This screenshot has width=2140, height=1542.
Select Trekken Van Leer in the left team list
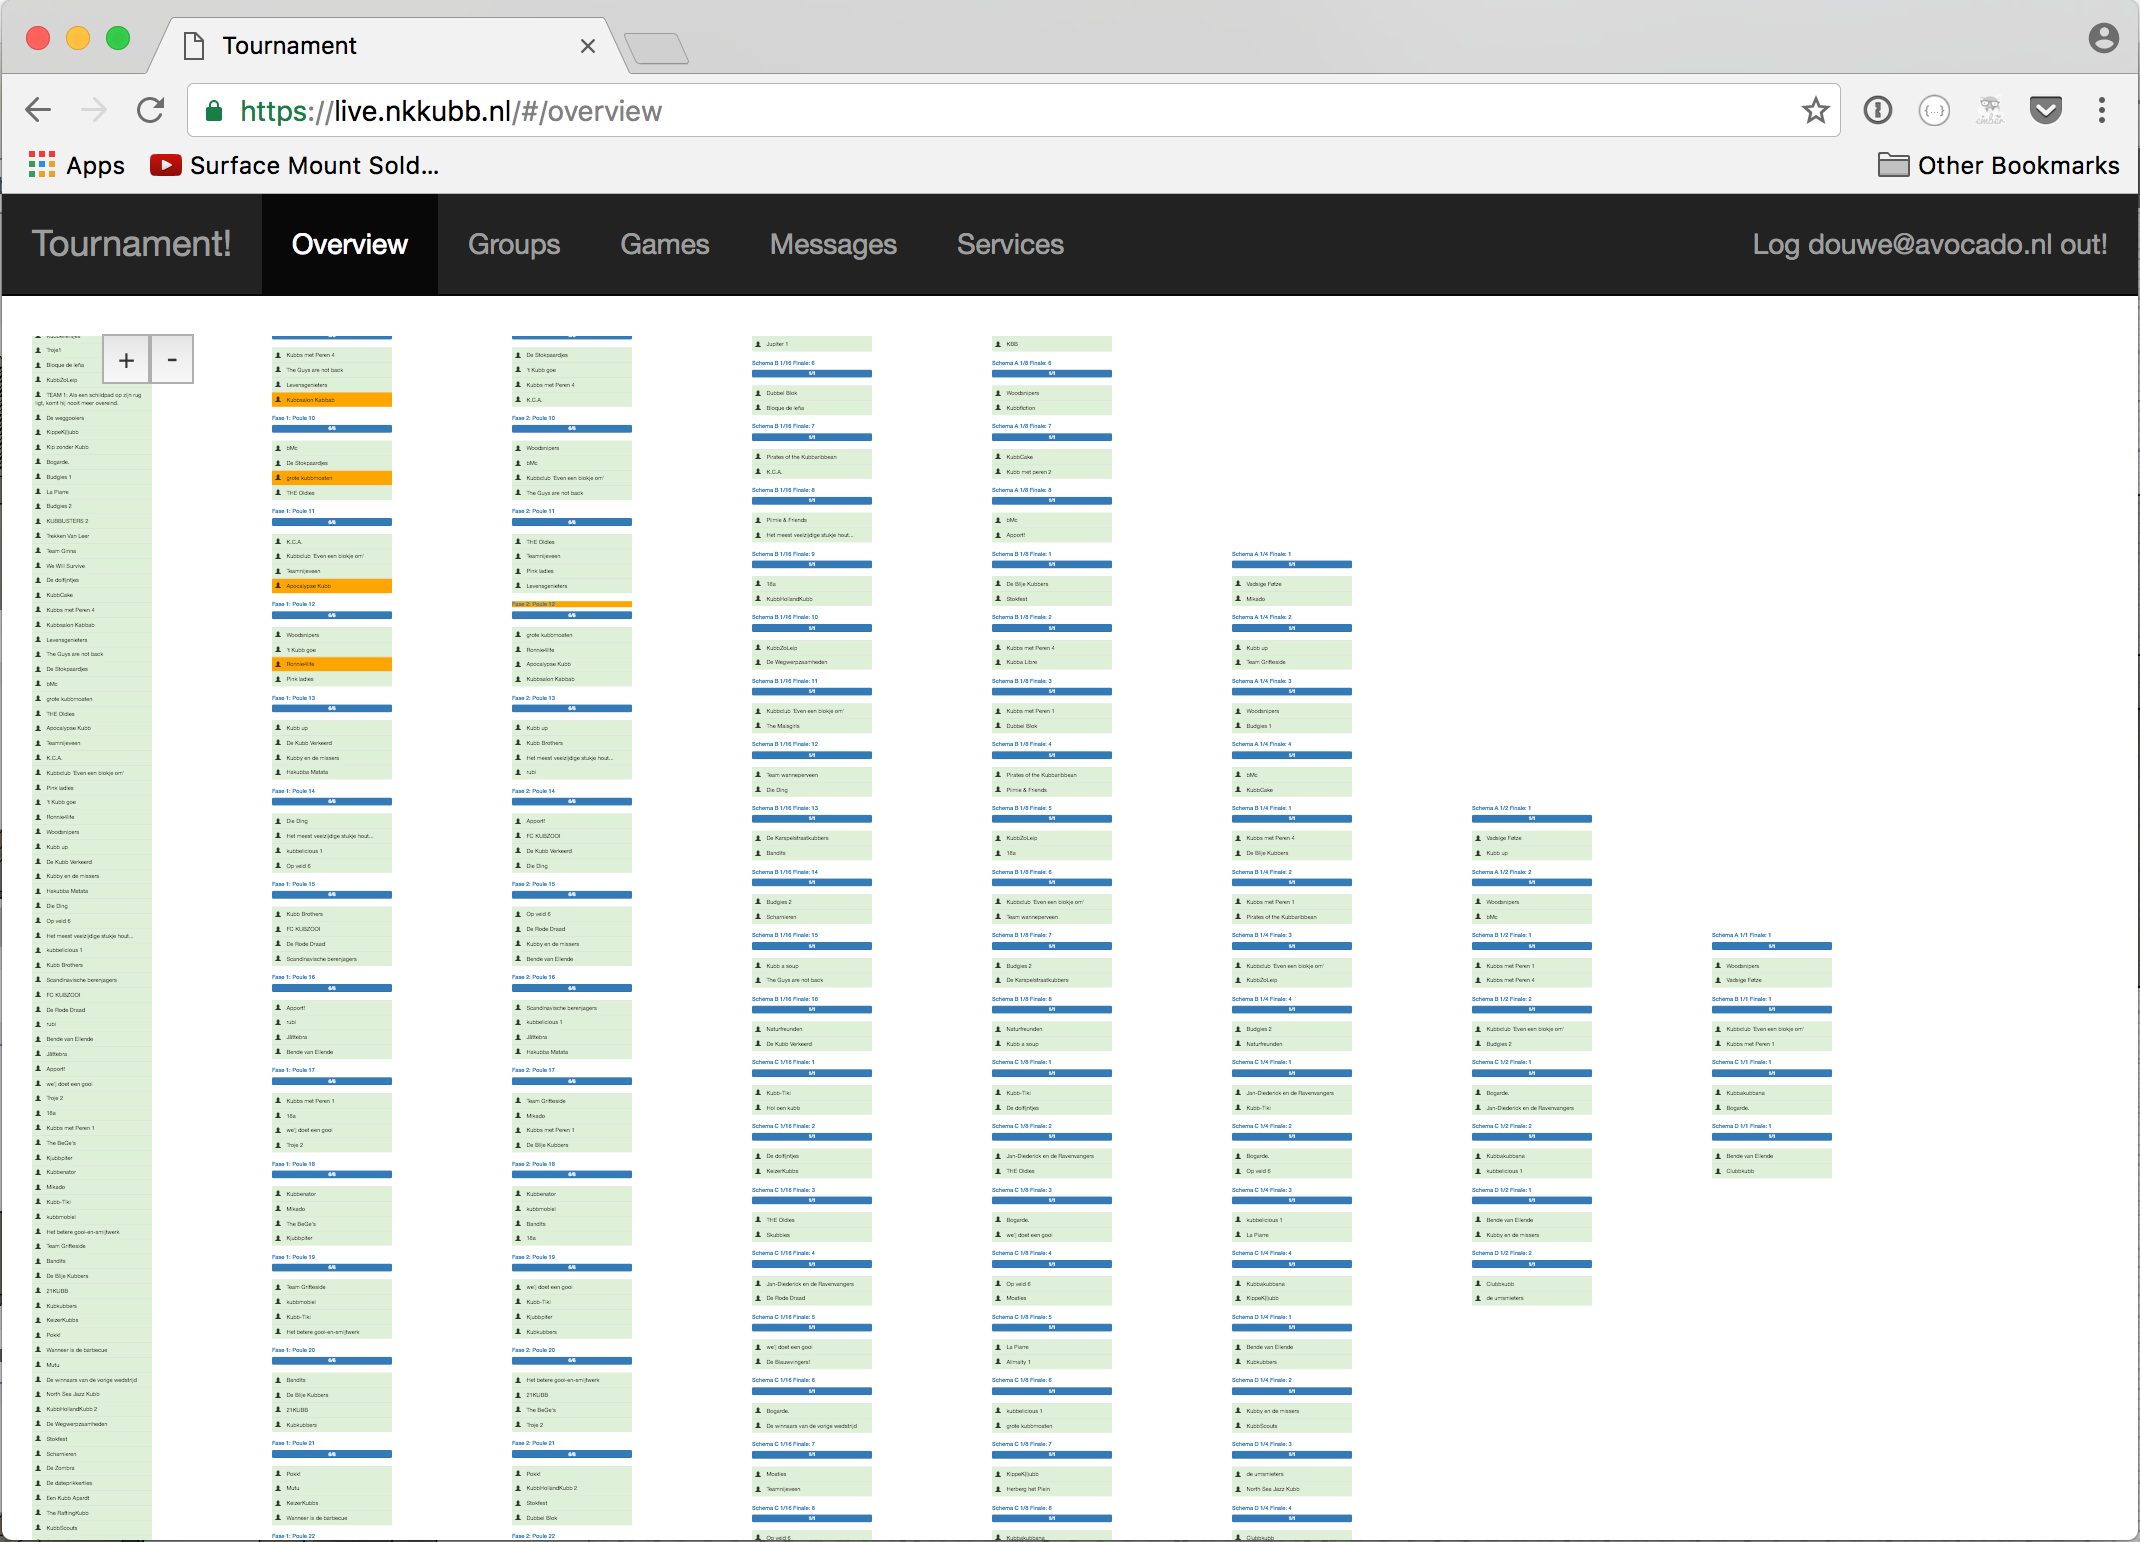tap(92, 536)
